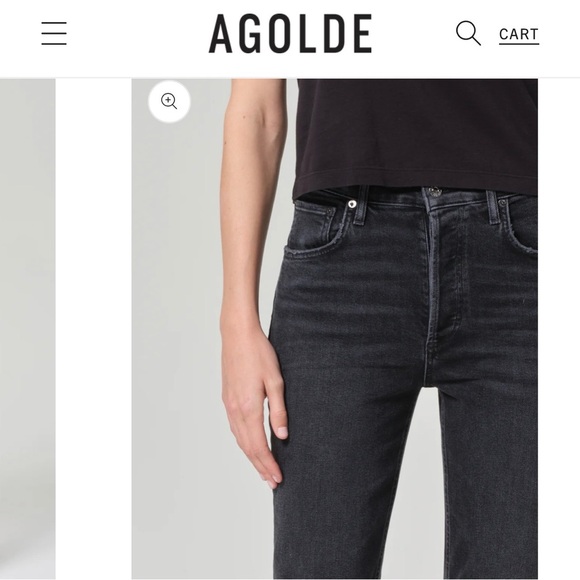The width and height of the screenshot is (580, 580).
Task: Open the search magnifier icon
Action: click(468, 33)
